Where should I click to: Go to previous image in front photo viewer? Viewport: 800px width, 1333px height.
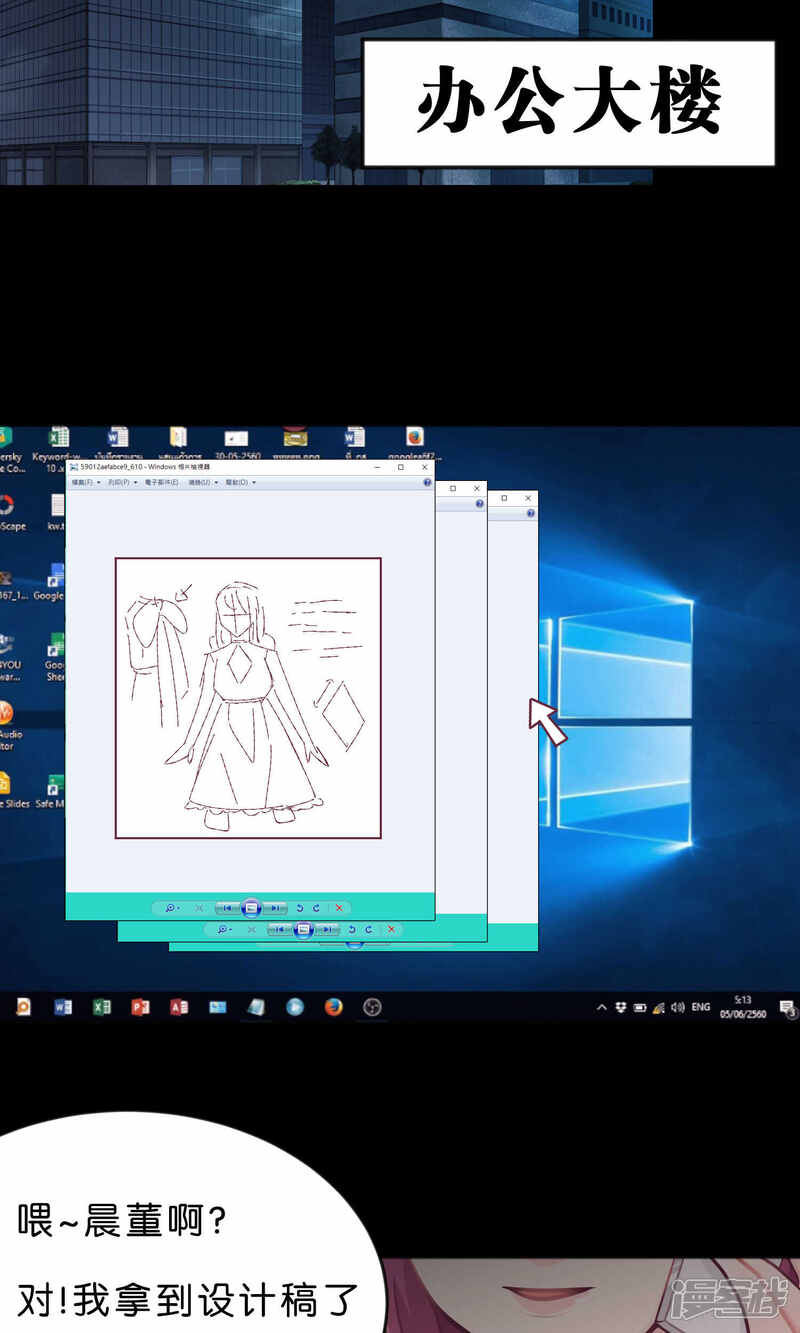tap(229, 908)
